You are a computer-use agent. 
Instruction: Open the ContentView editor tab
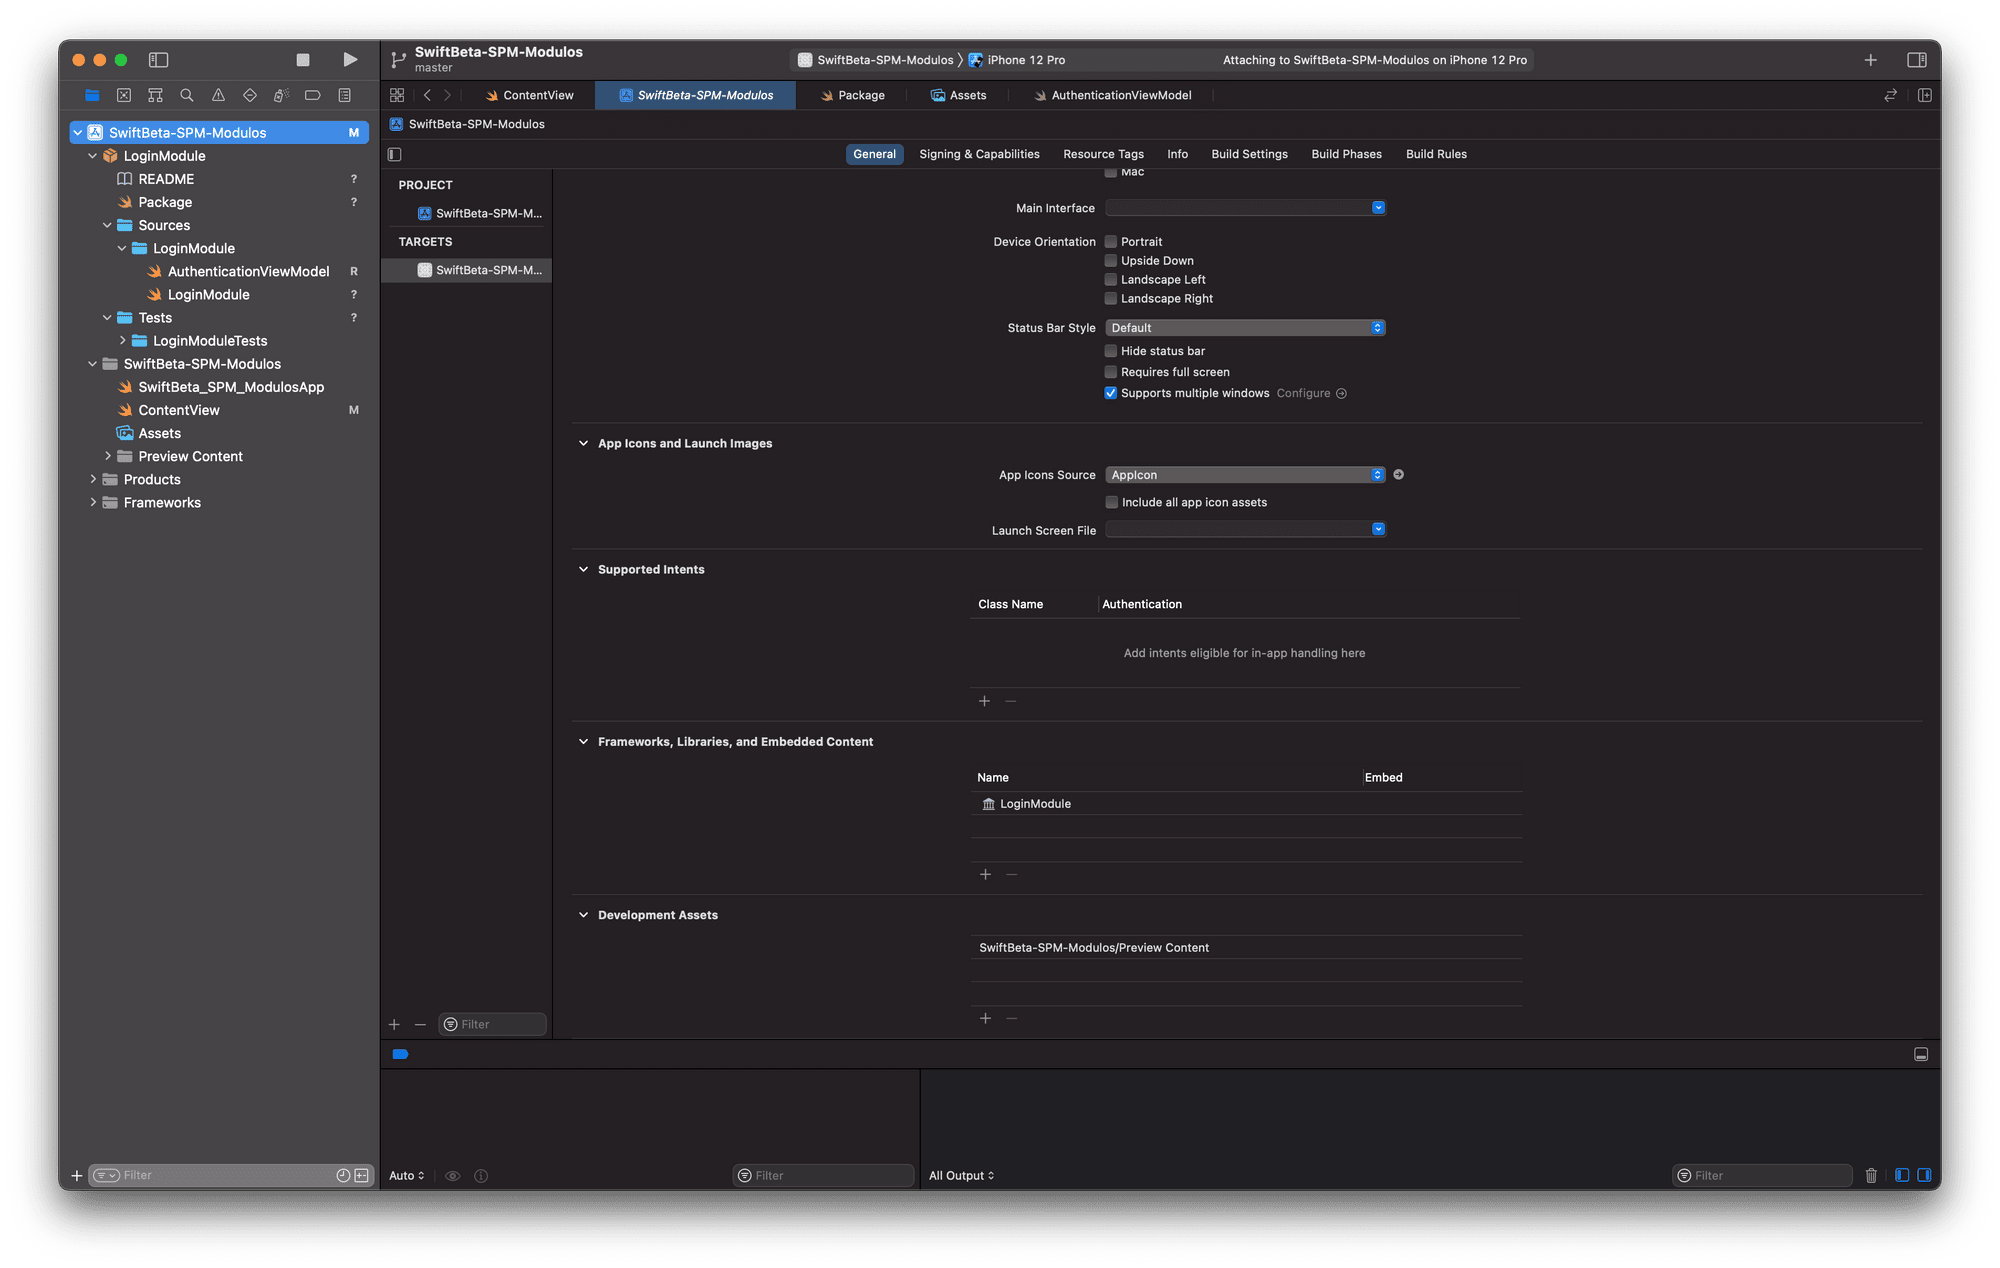coord(529,95)
